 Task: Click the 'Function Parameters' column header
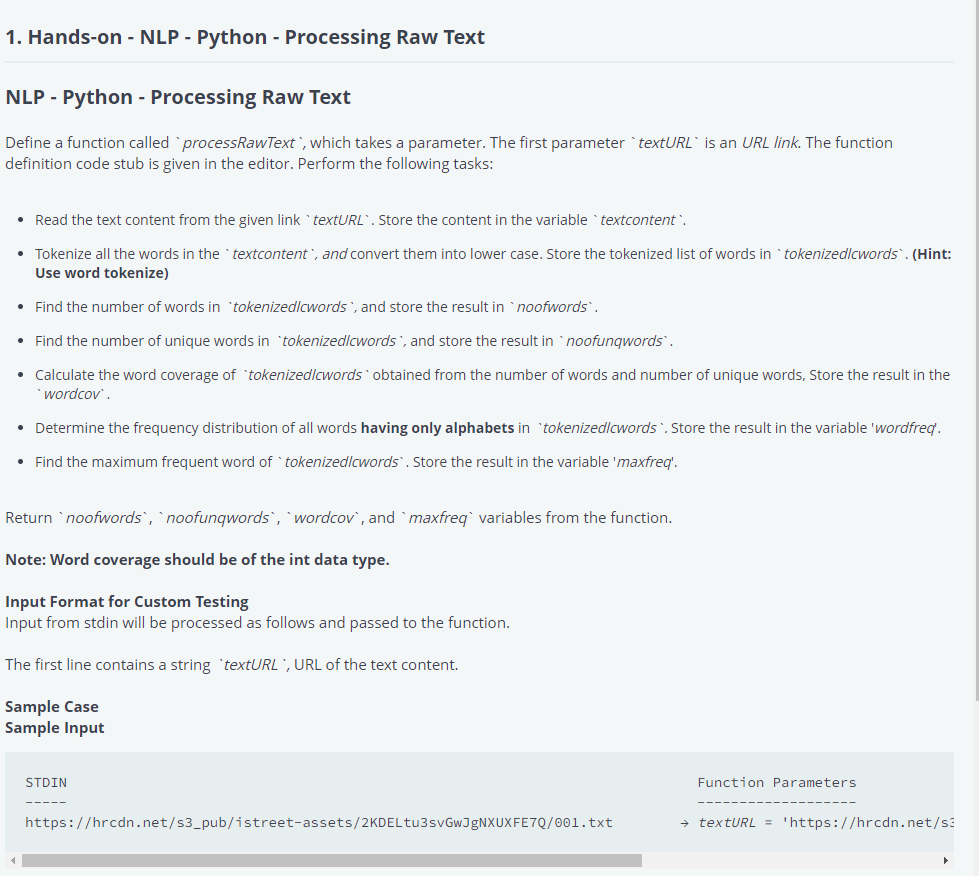pyautogui.click(x=778, y=782)
